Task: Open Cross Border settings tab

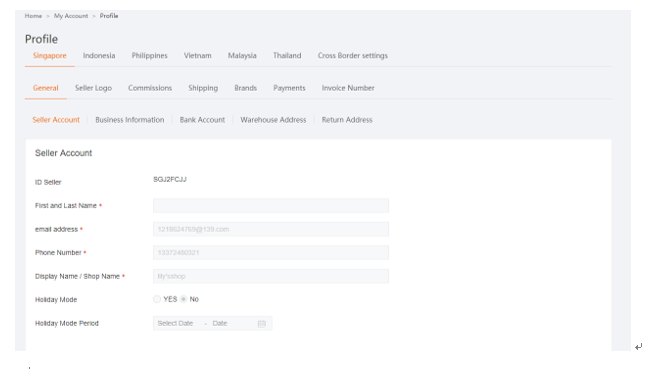Action: tap(353, 56)
